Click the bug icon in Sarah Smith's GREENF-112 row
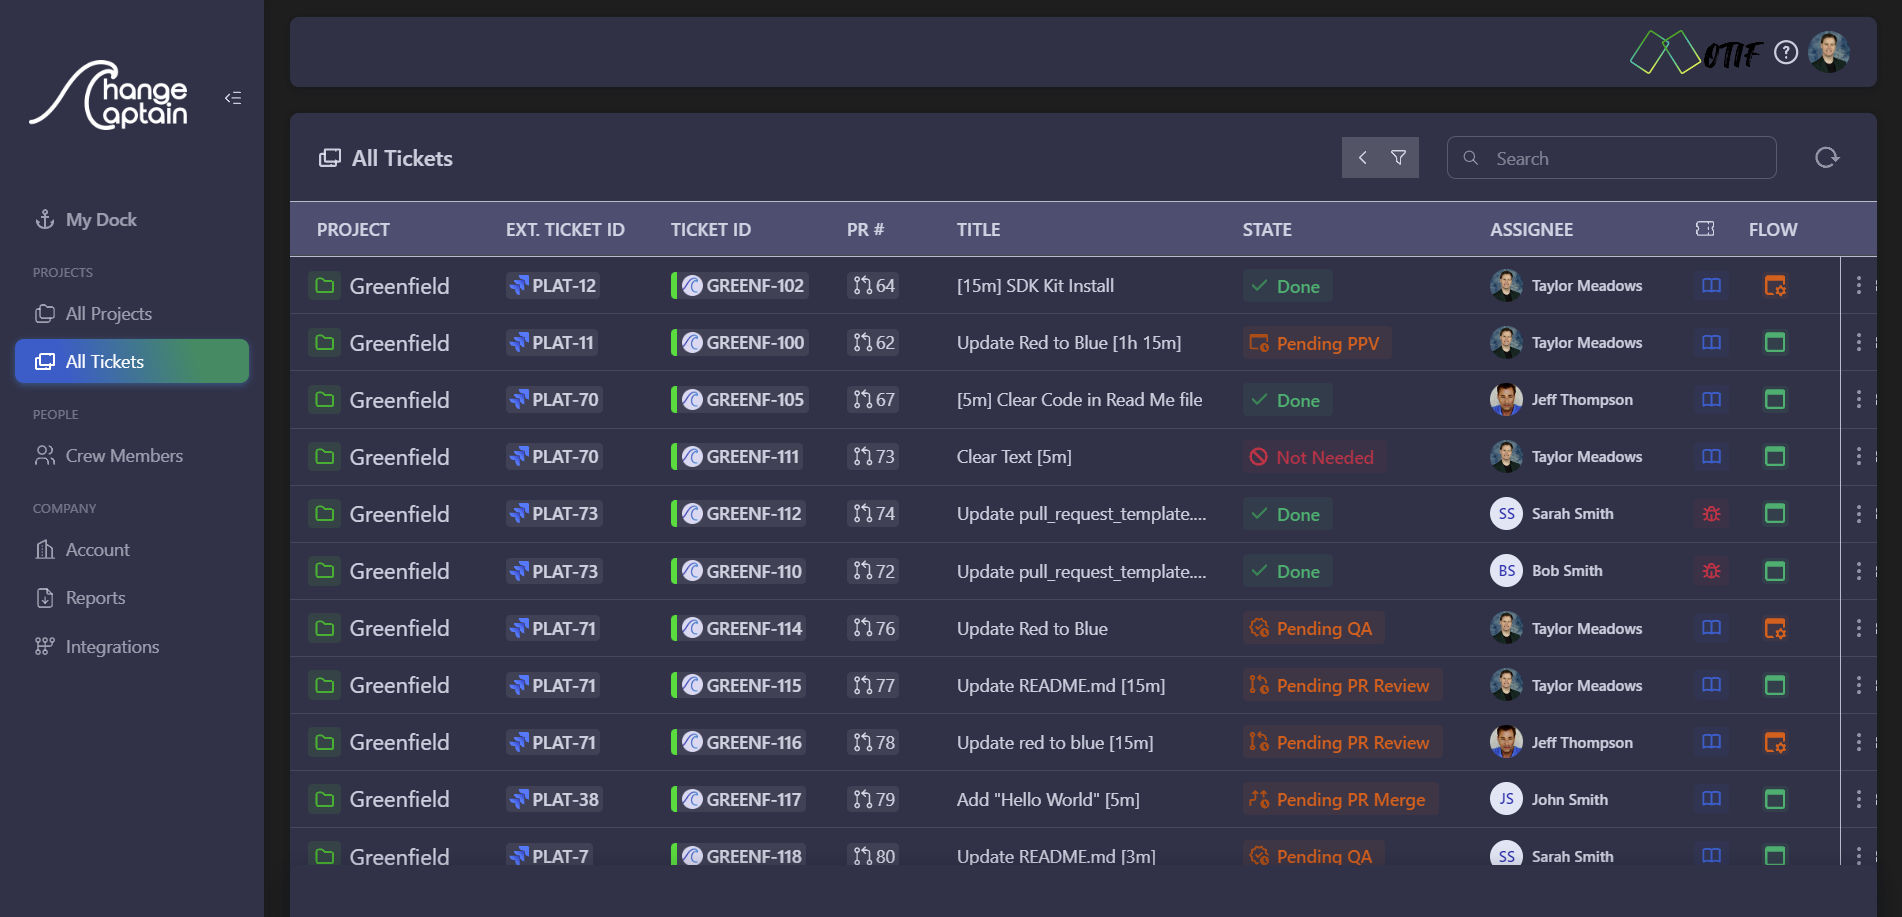Screen dimensions: 1902x917 point(1711,514)
